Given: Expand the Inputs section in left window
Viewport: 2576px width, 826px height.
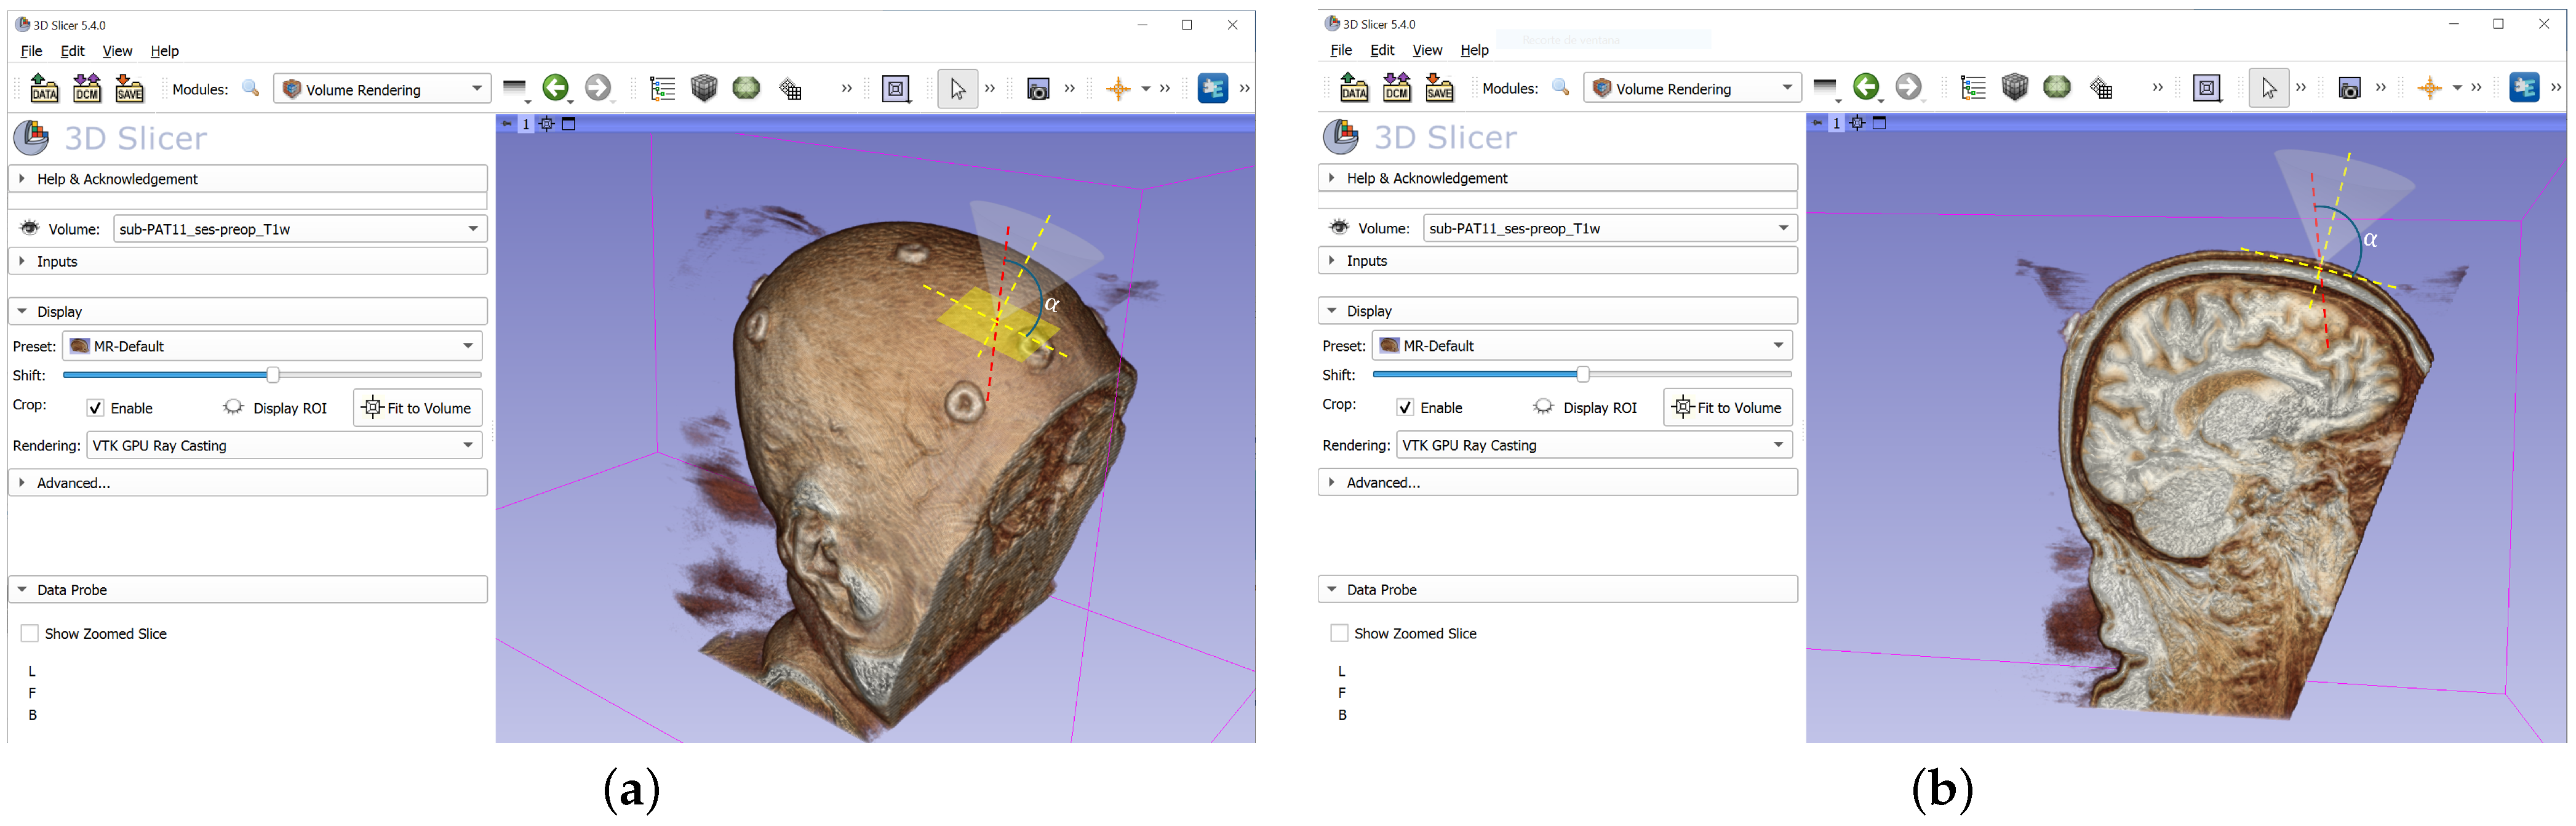Looking at the screenshot, I should [56, 261].
